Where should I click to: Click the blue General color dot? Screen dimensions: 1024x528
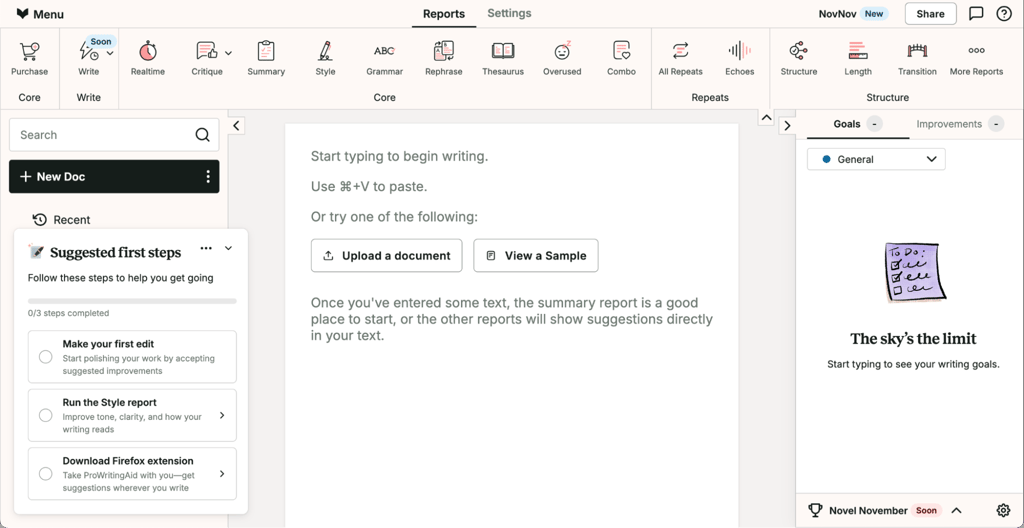click(x=826, y=159)
